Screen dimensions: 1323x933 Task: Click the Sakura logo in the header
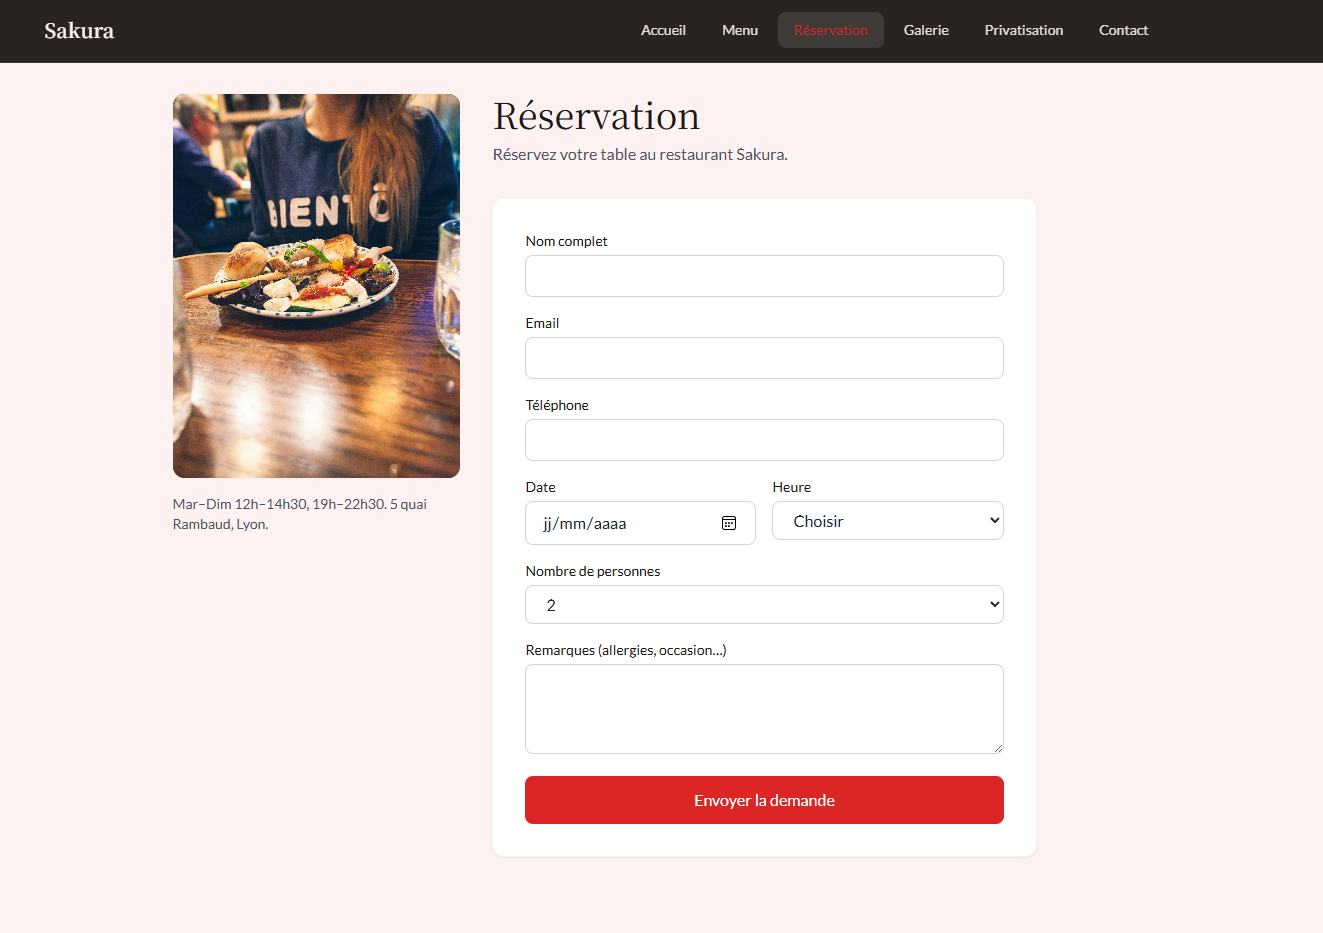pos(79,31)
